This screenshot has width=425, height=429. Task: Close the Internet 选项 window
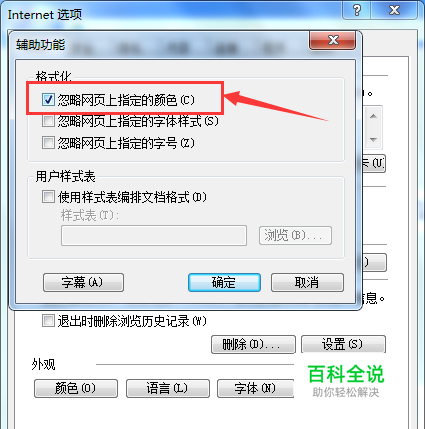pyautogui.click(x=394, y=11)
